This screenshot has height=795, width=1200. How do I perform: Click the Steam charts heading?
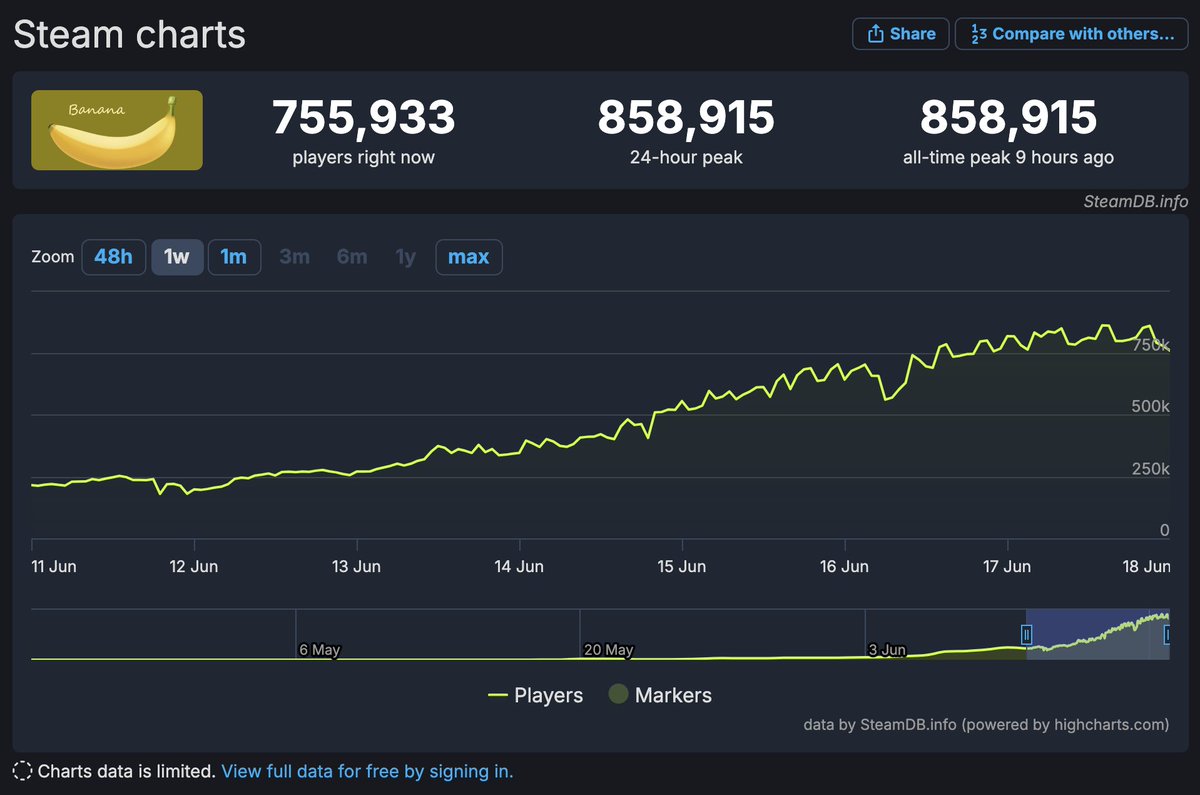tap(129, 34)
